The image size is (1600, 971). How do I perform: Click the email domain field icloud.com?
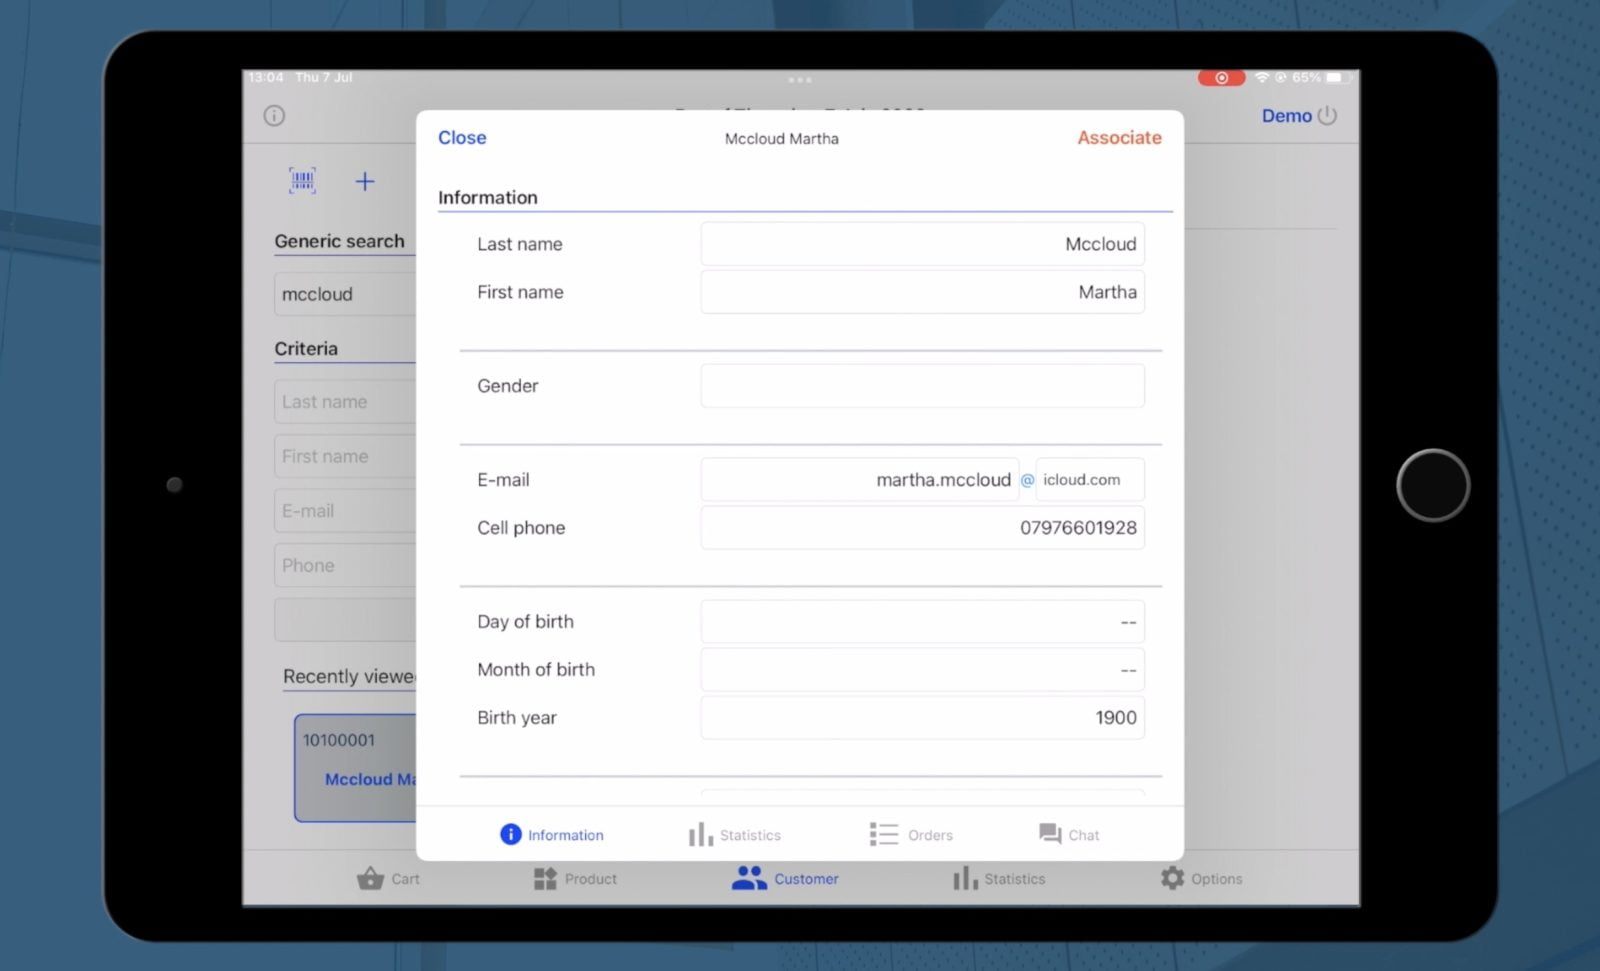(1089, 480)
